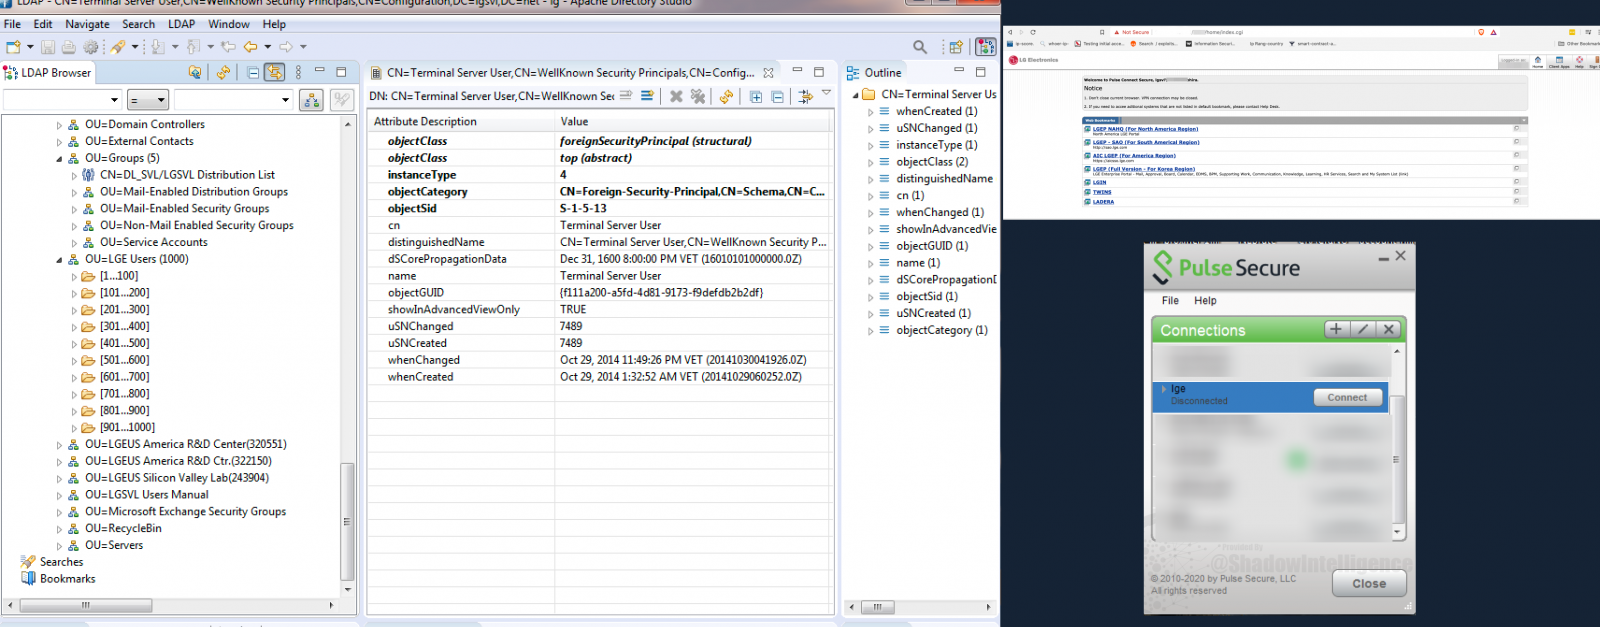Click the Attribute Description column header
Viewport: 1600px width, 627px height.
tap(460, 121)
